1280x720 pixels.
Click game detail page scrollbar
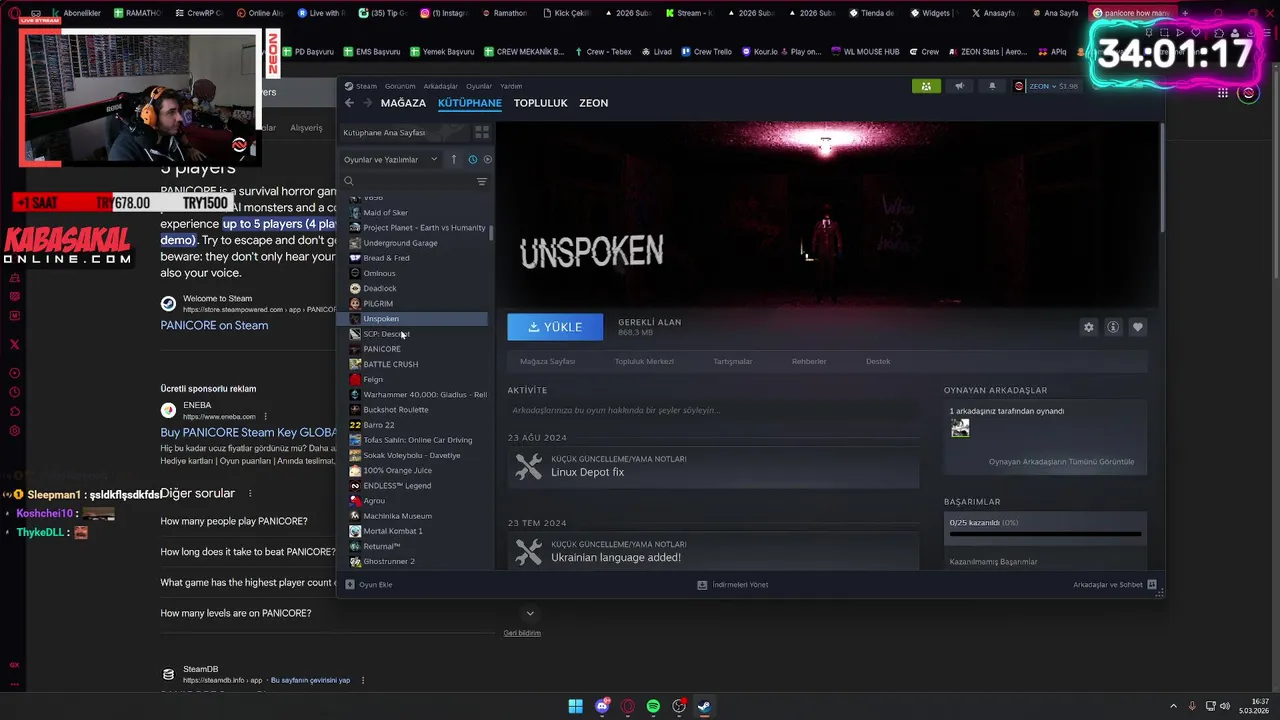pos(1161,178)
